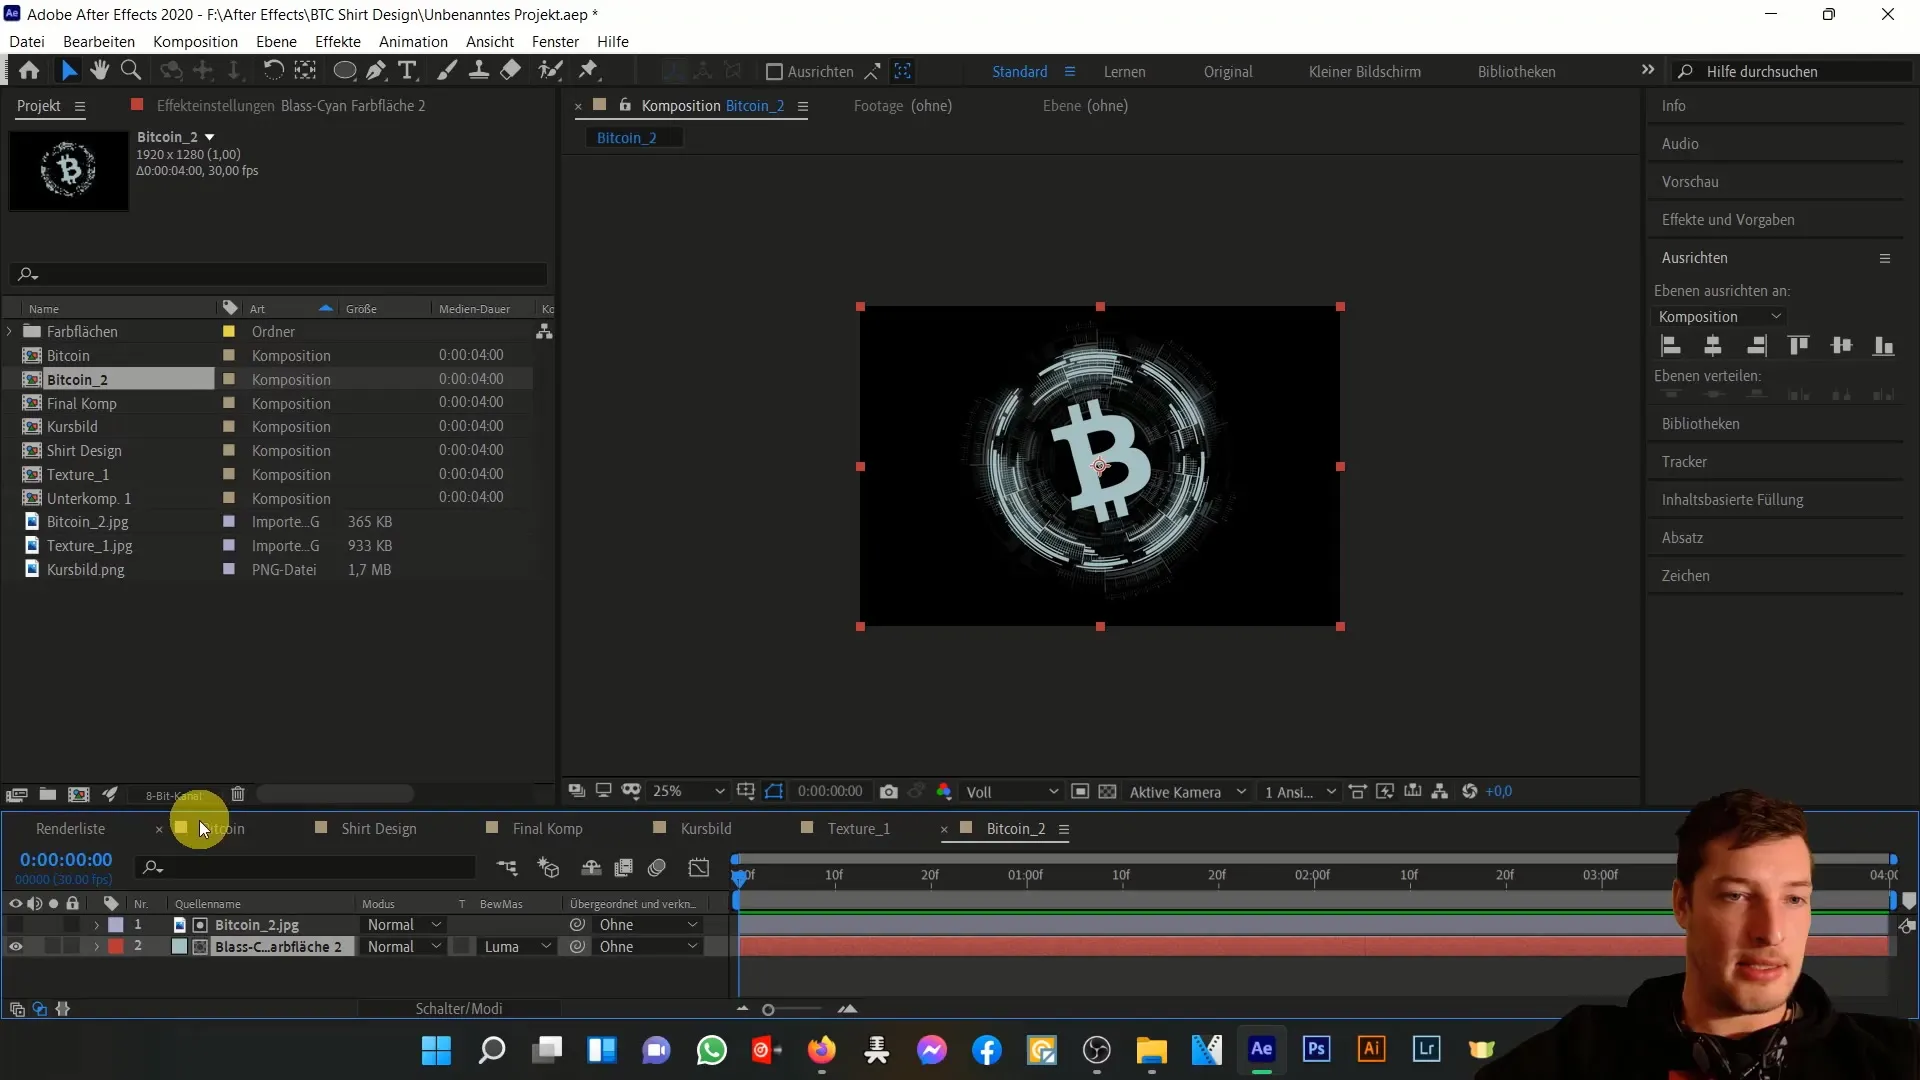Toggle visibility of Bitcoin_2.jpg layer
The height and width of the screenshot is (1080, 1920).
click(16, 924)
